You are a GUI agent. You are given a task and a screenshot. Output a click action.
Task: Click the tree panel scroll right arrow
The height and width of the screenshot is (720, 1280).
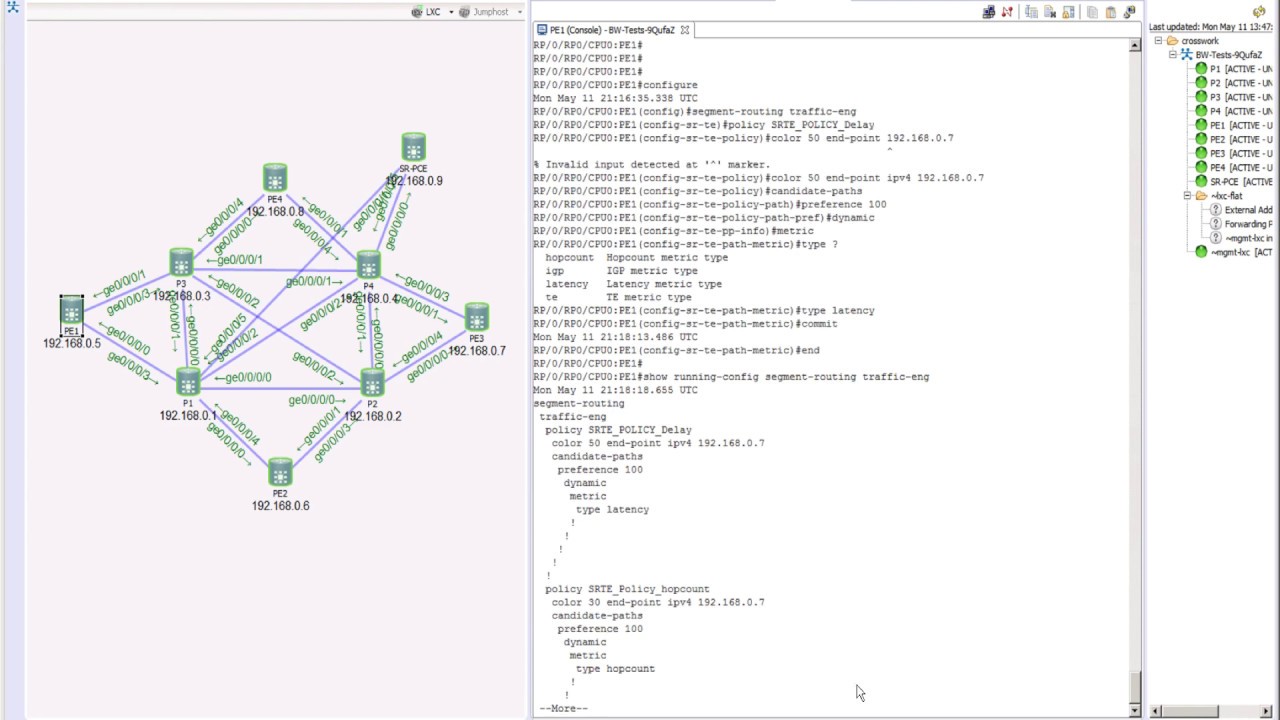[1268, 711]
